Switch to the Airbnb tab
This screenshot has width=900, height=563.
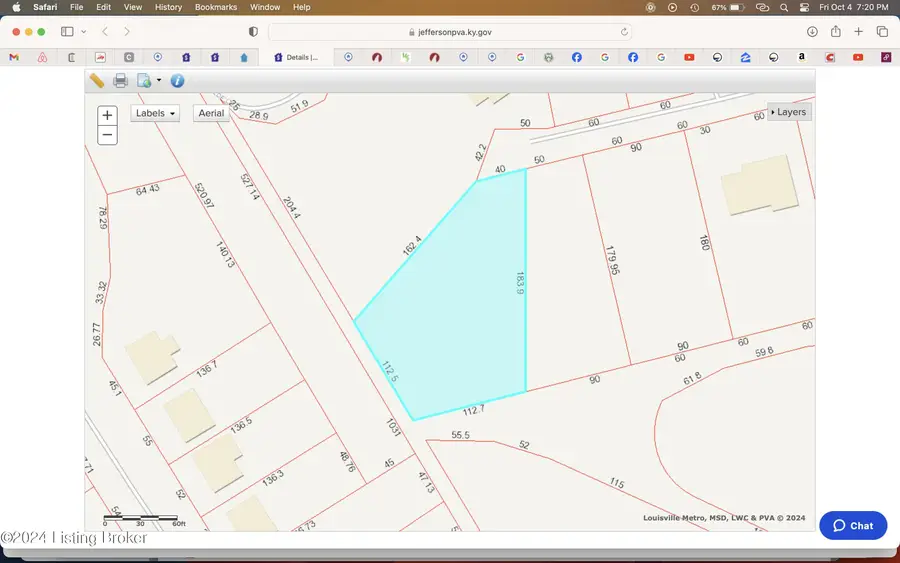(x=42, y=57)
